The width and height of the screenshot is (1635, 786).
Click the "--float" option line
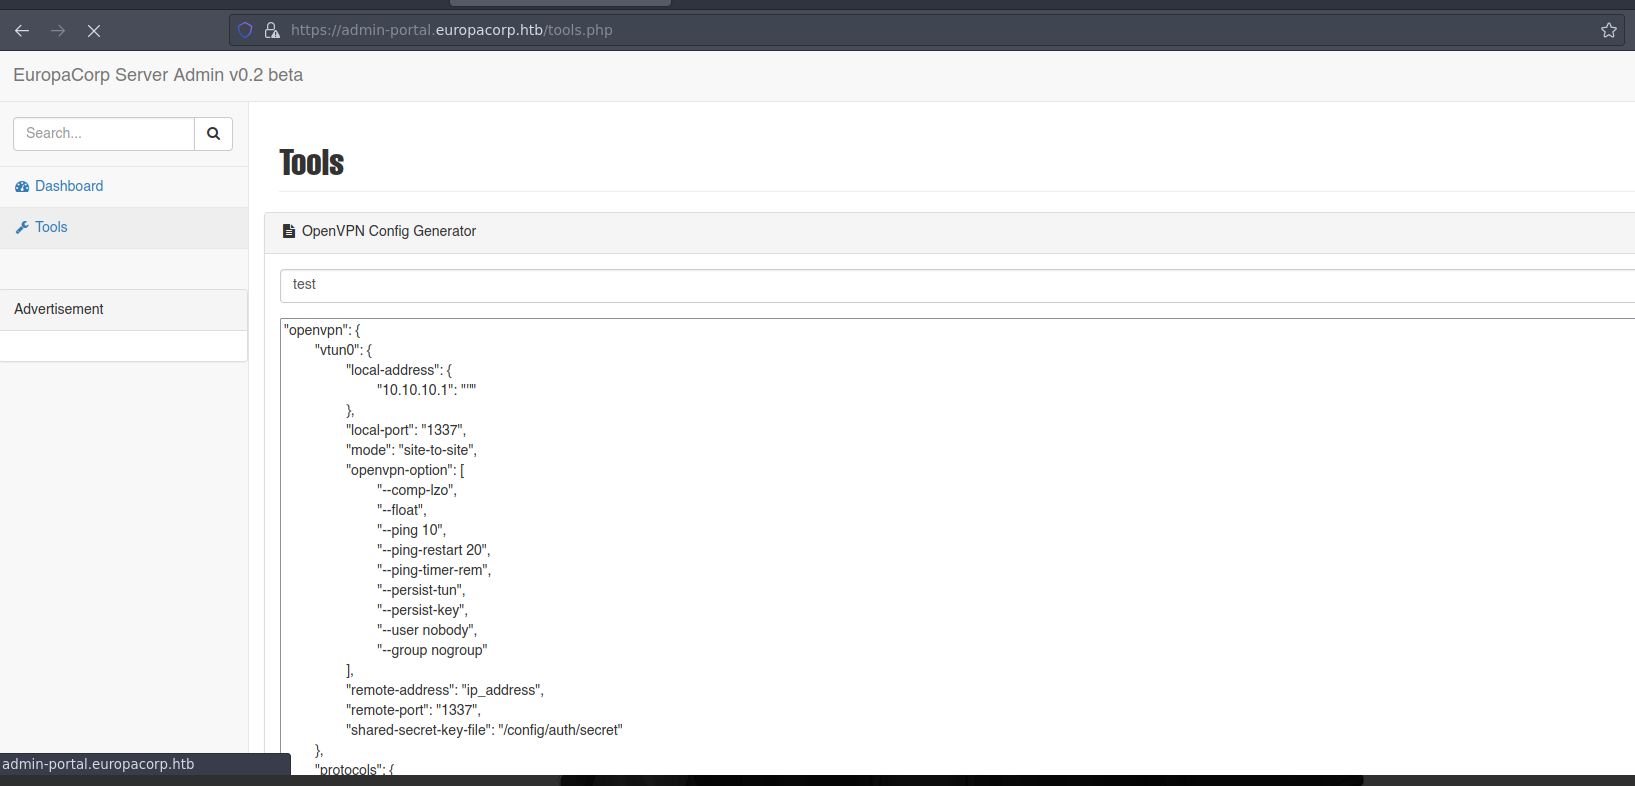402,510
